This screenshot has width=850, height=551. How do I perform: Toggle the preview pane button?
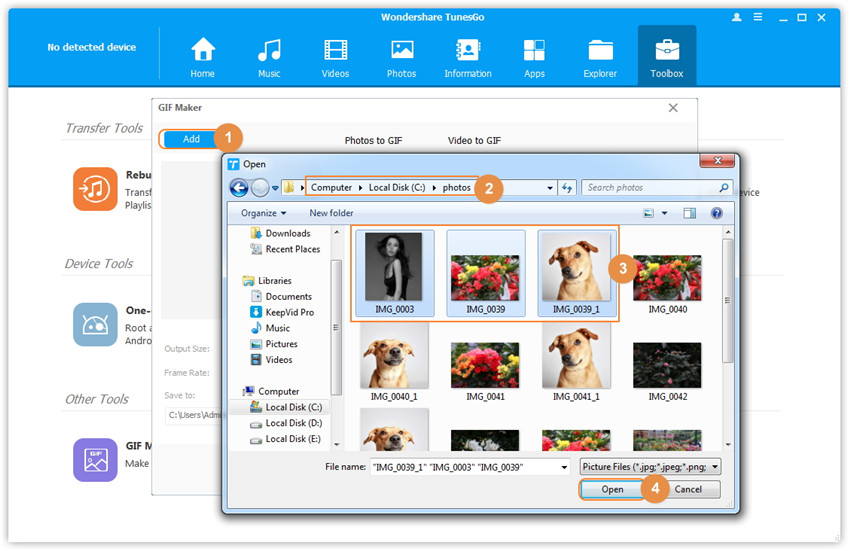click(x=690, y=213)
